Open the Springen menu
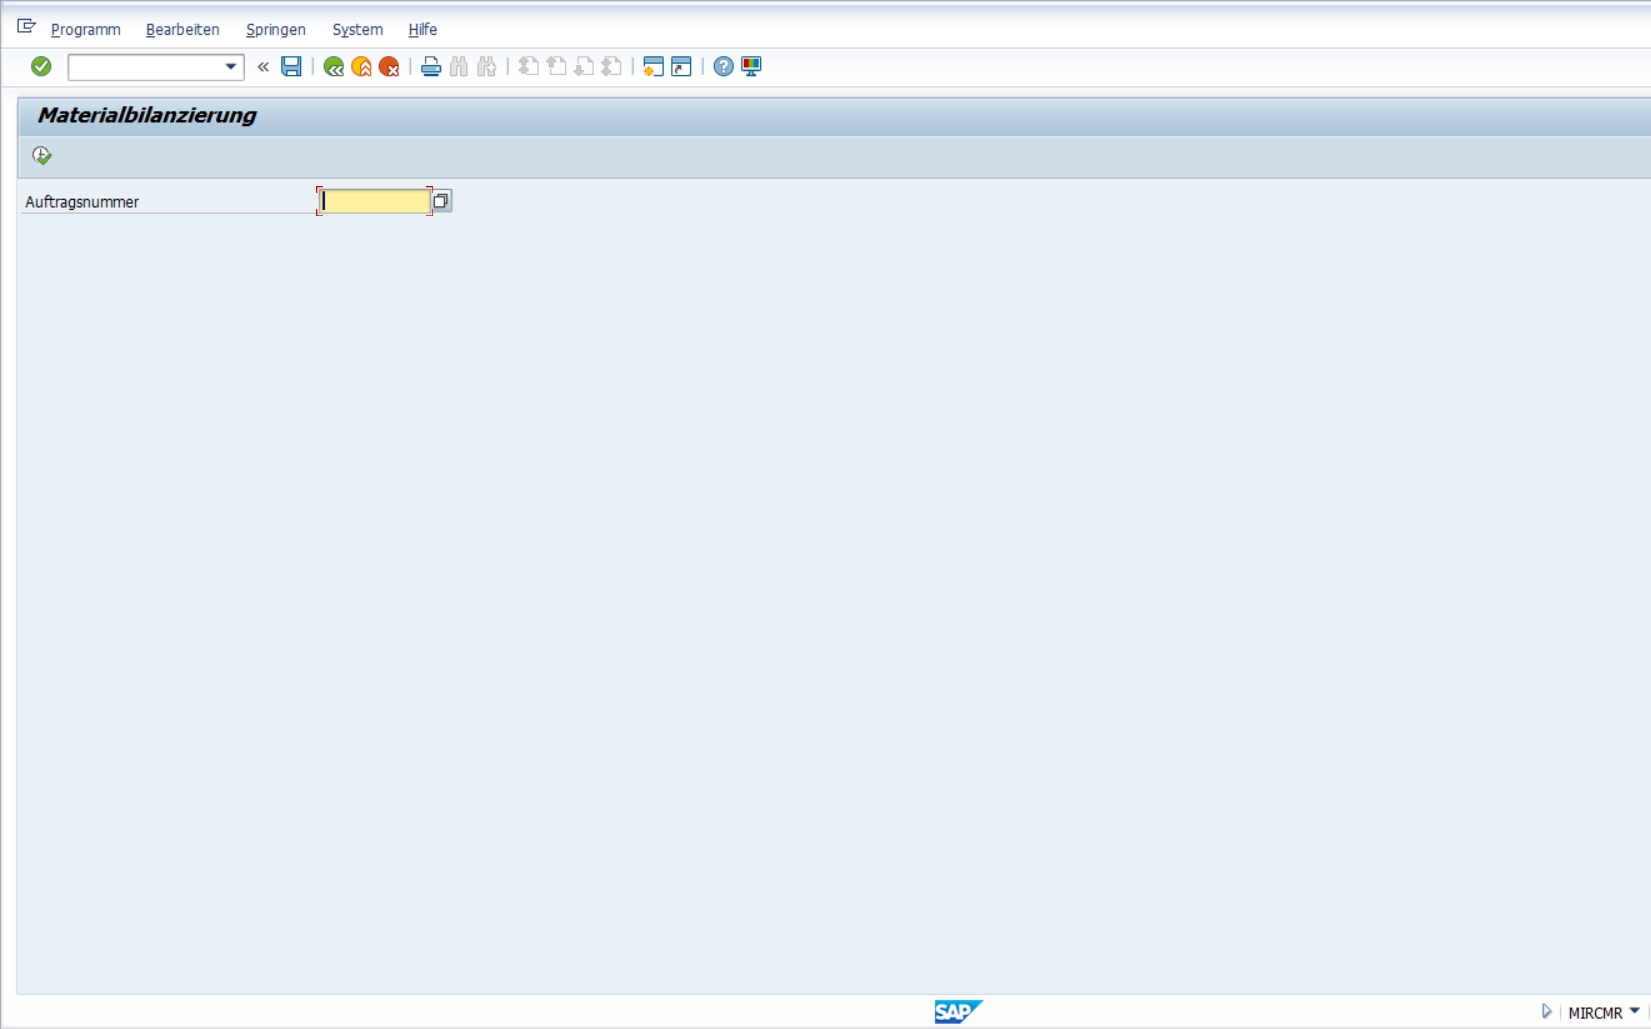Image resolution: width=1651 pixels, height=1029 pixels. pos(276,29)
